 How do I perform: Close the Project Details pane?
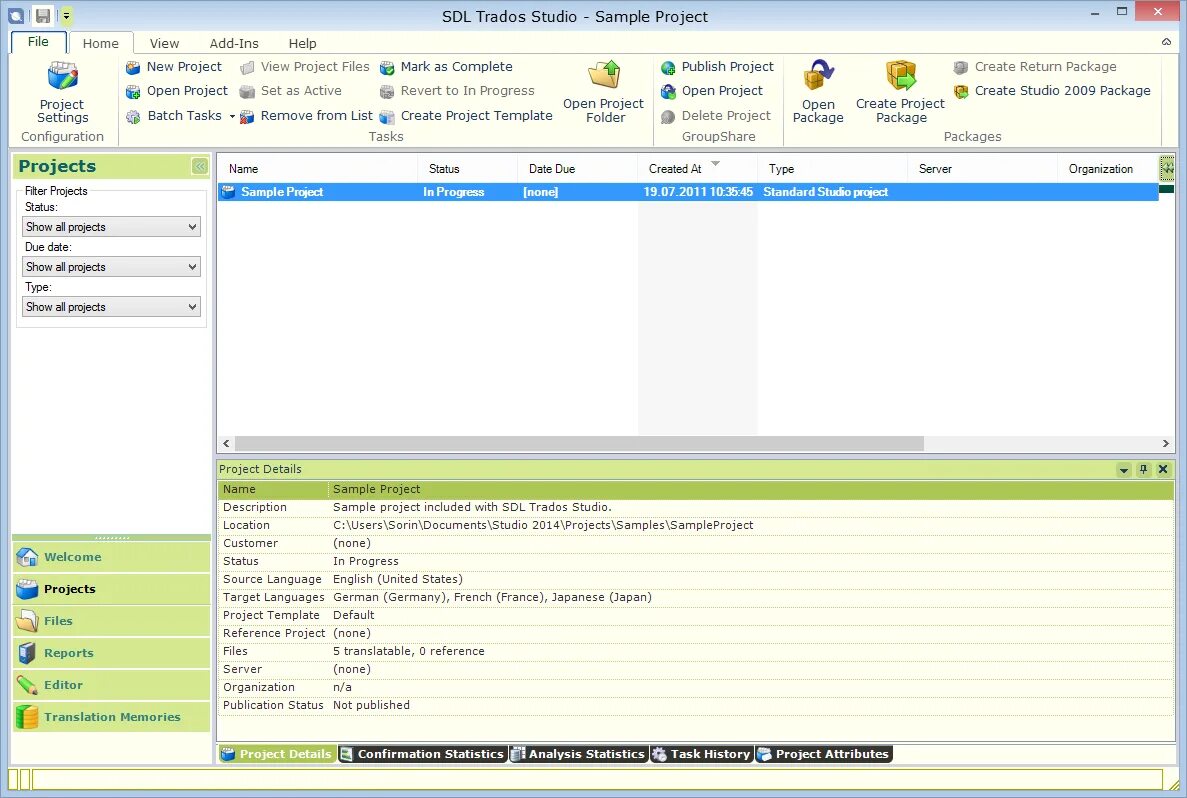1164,469
